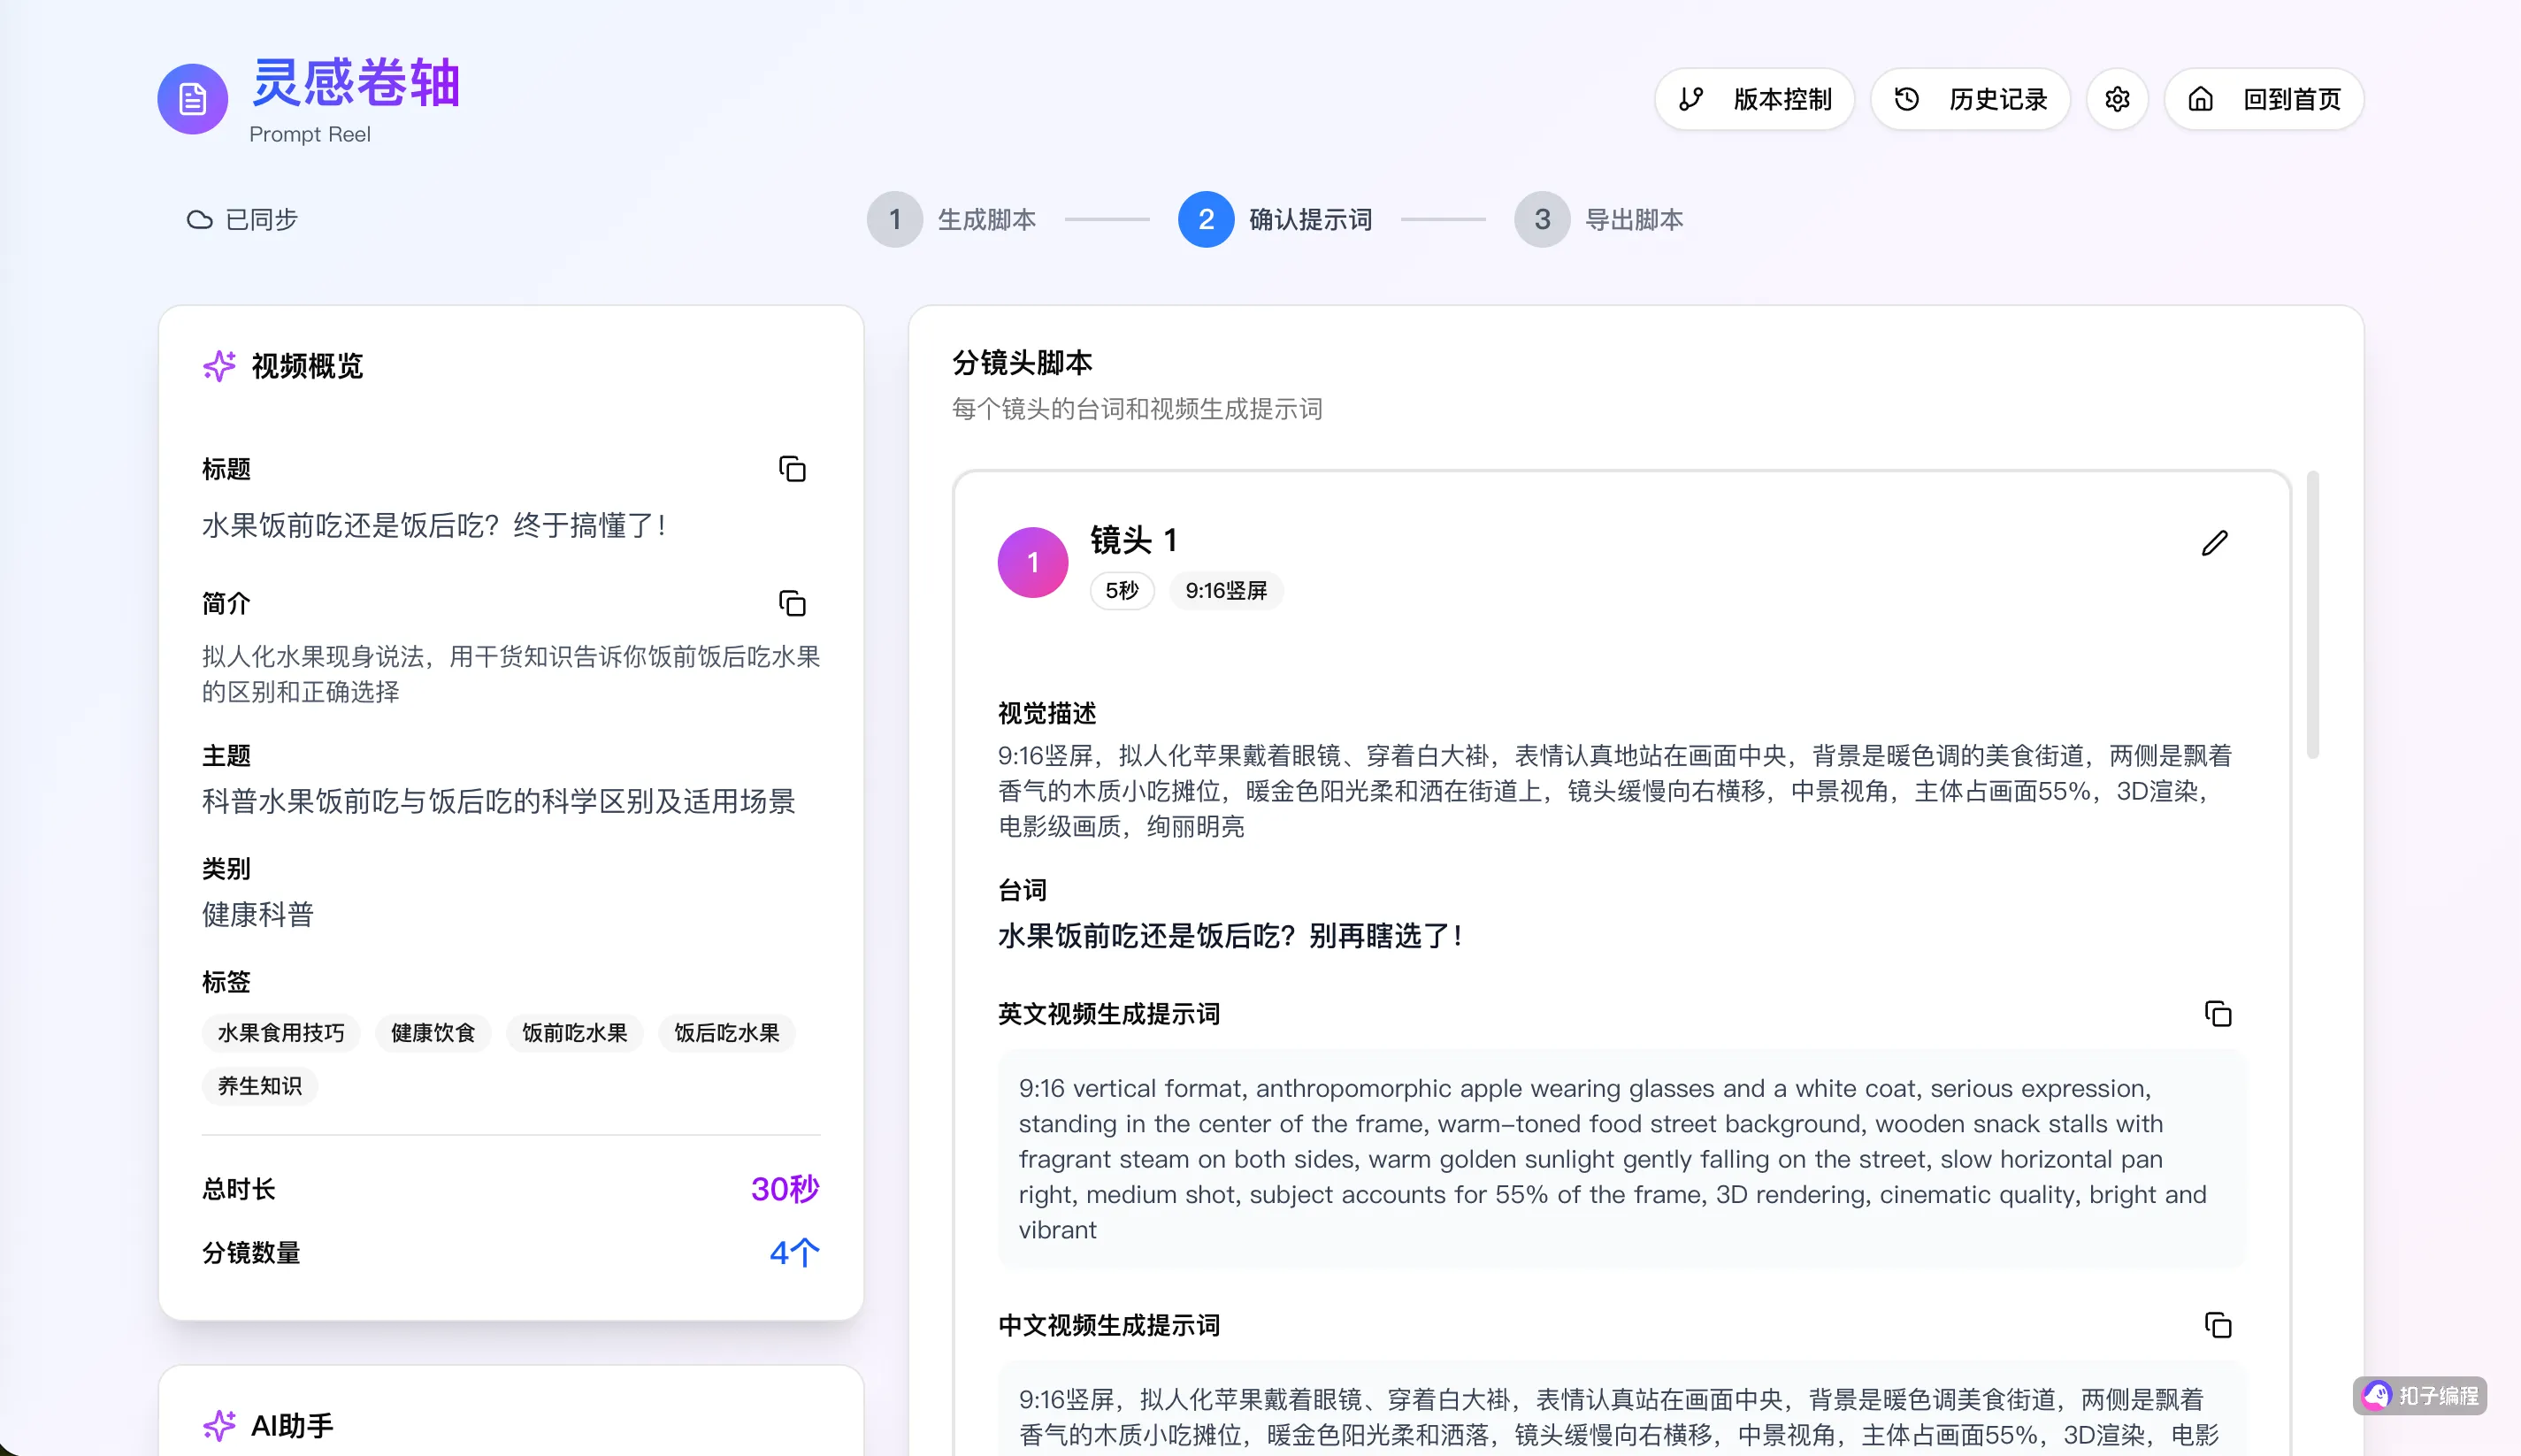Viewport: 2521px width, 1456px height.
Task: Click the 9:16竖屏 badge on shot 1
Action: coord(1226,591)
